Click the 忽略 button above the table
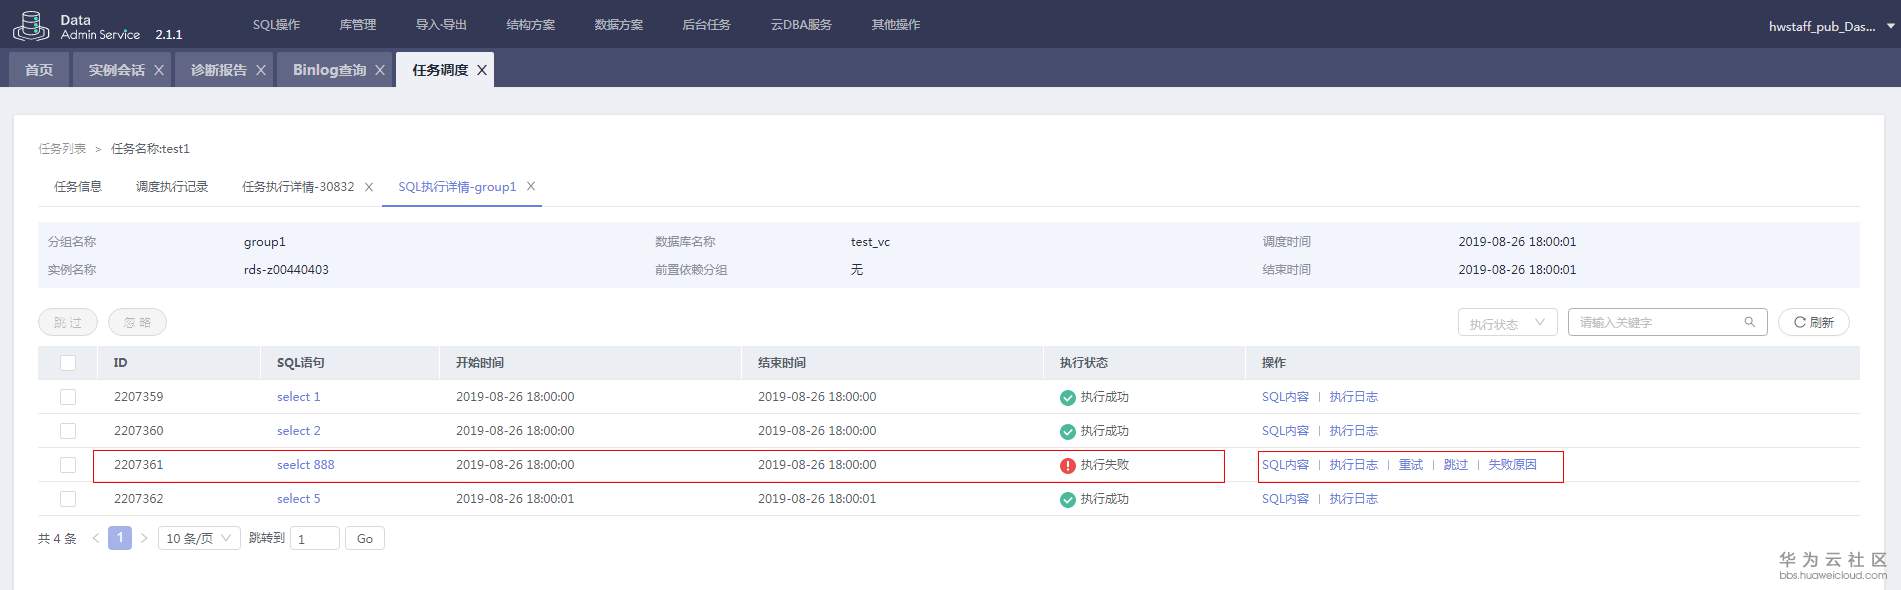1901x590 pixels. click(137, 322)
